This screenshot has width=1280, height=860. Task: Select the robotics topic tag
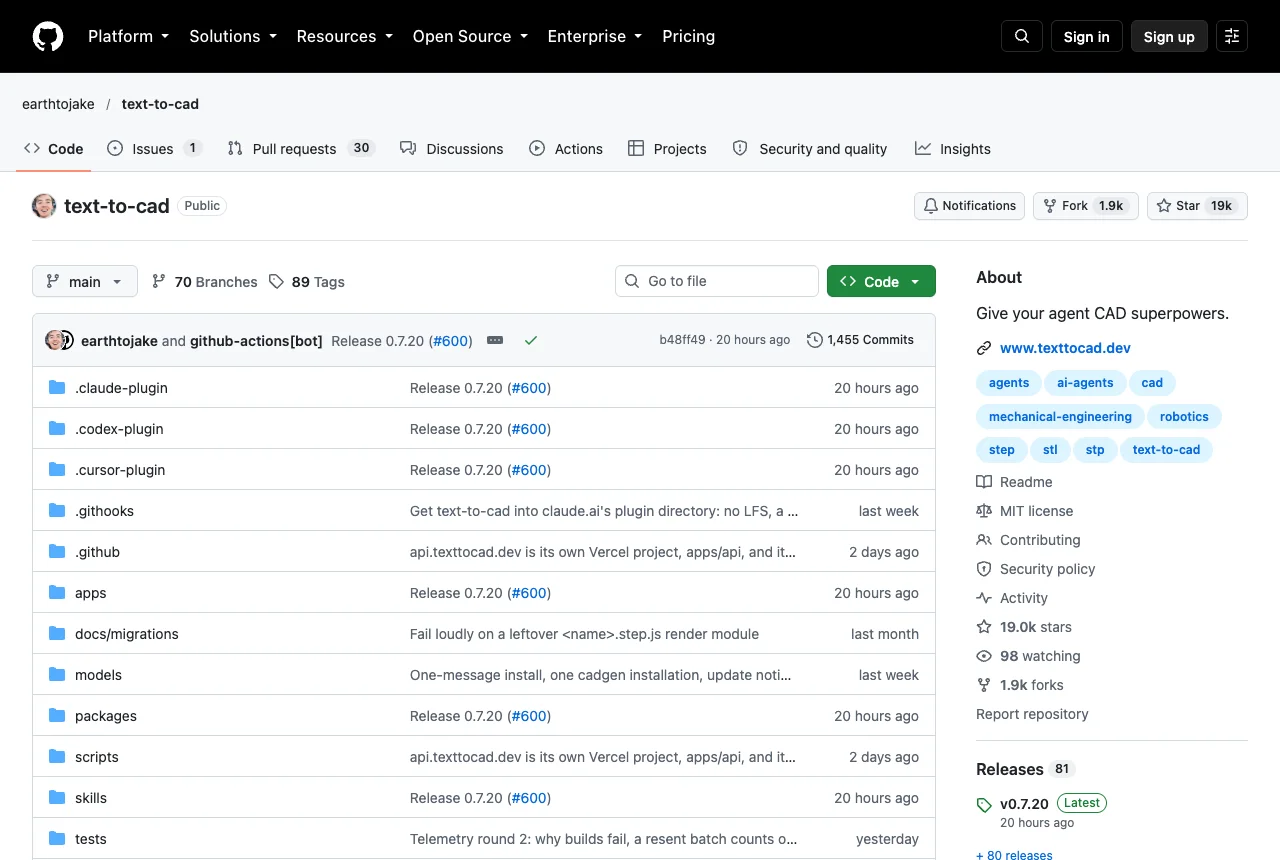(1184, 417)
